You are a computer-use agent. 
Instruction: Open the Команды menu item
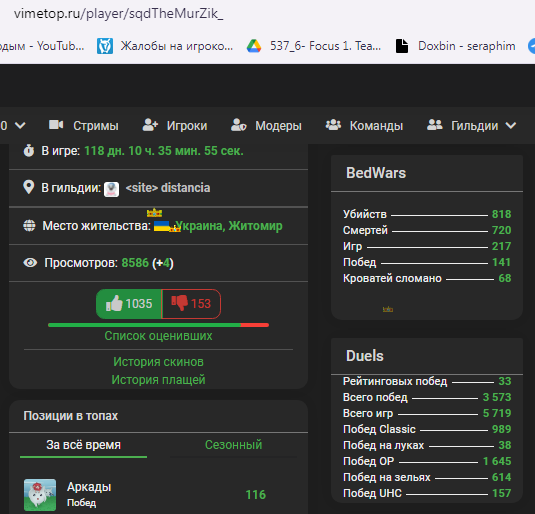(x=376, y=126)
